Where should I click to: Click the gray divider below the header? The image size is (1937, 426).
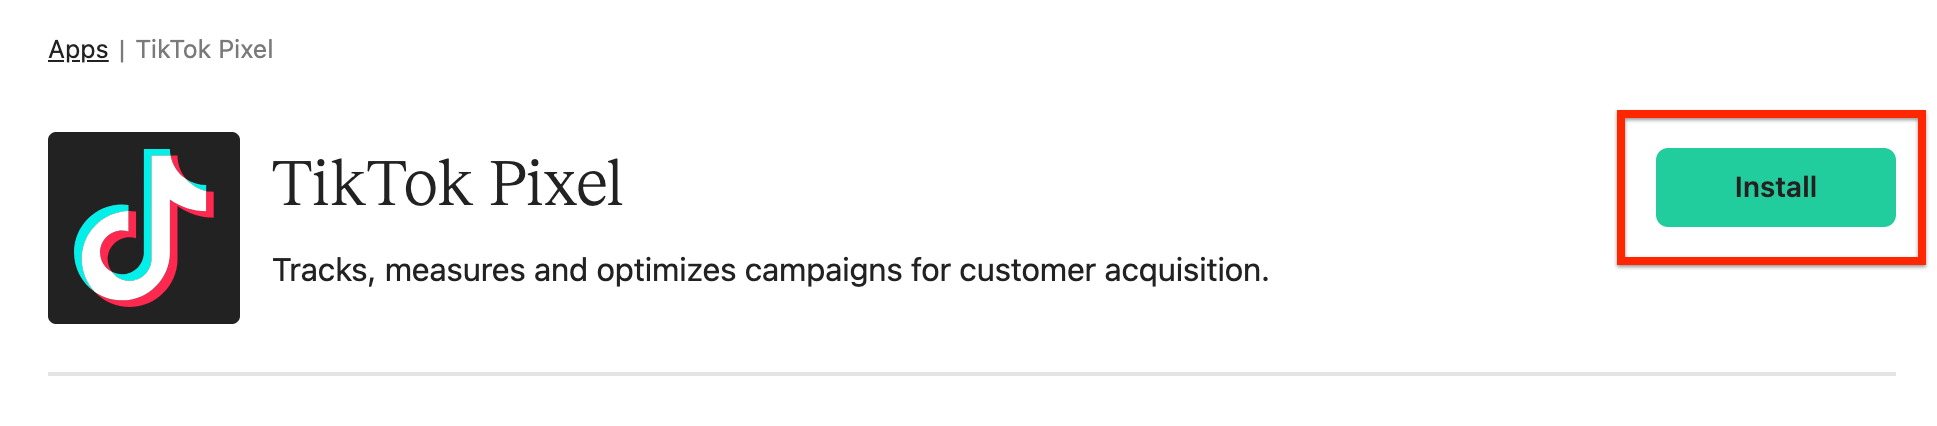[x=972, y=374]
